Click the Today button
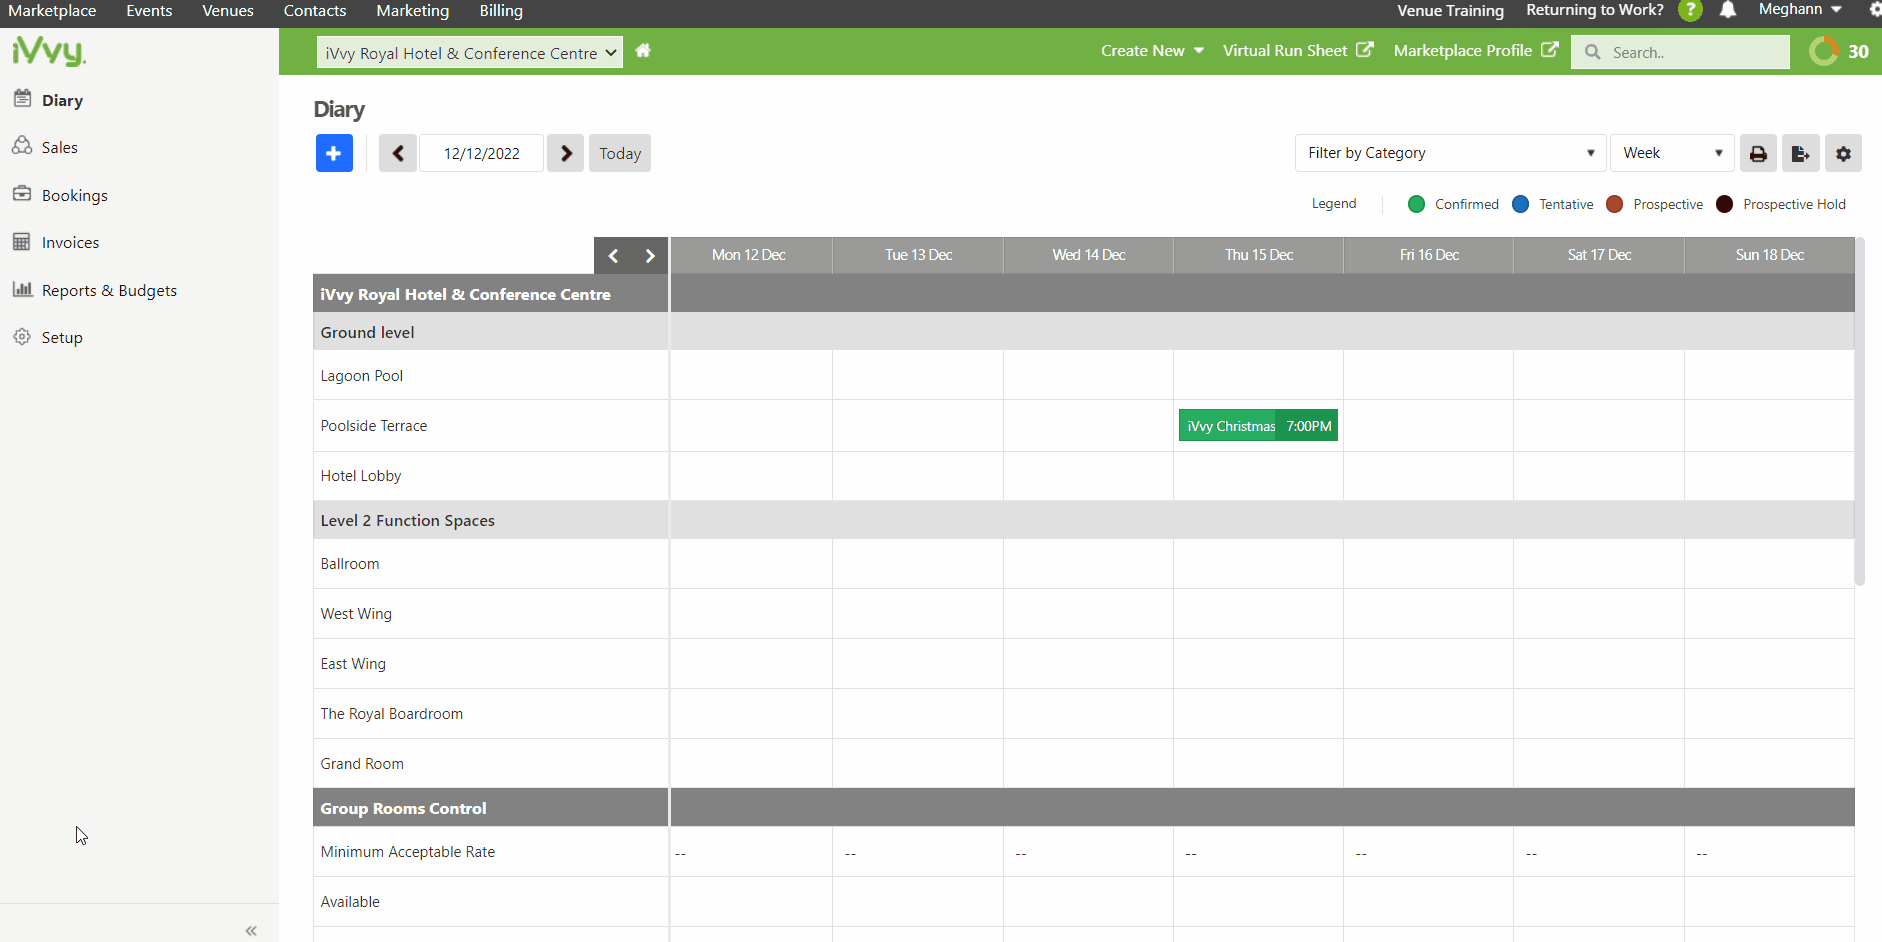1882x942 pixels. 620,153
